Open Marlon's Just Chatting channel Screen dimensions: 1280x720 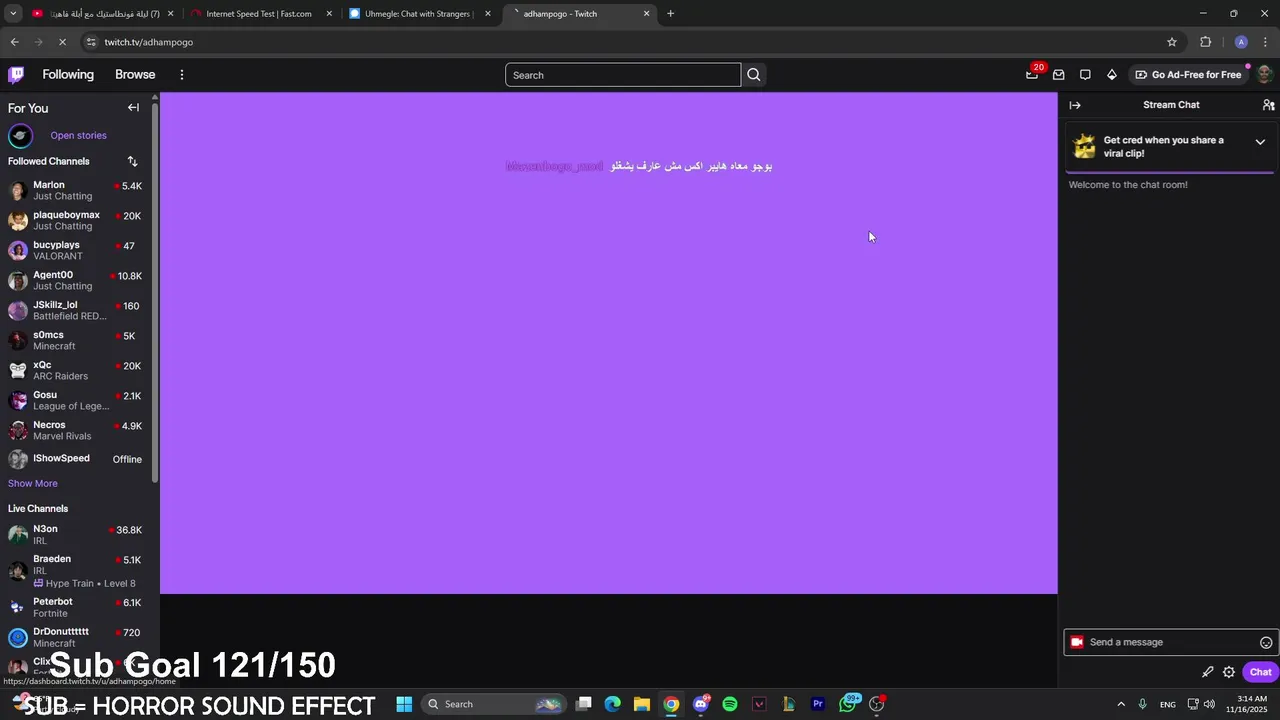pos(76,190)
